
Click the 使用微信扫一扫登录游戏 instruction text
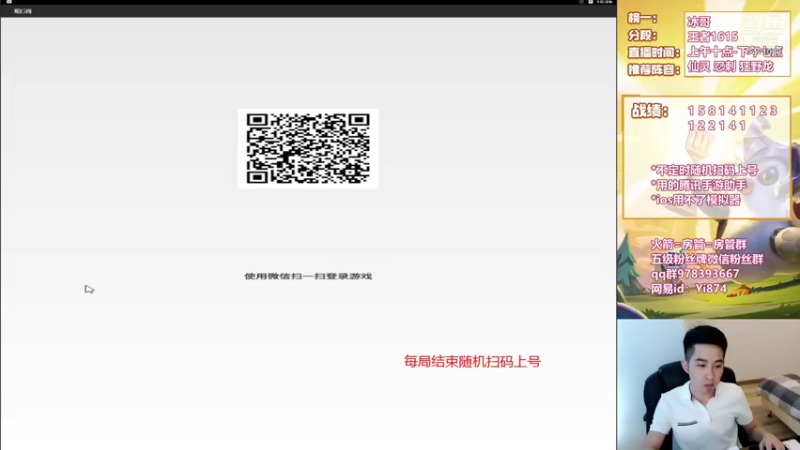coord(308,276)
